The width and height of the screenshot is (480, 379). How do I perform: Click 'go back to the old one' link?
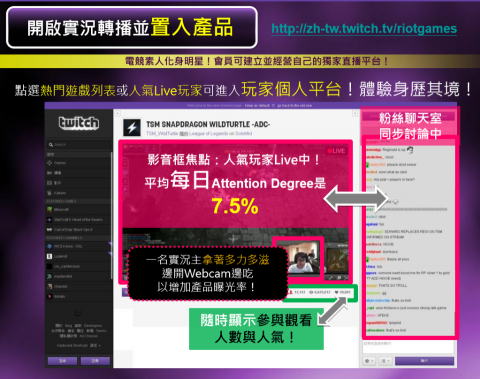point(294,106)
